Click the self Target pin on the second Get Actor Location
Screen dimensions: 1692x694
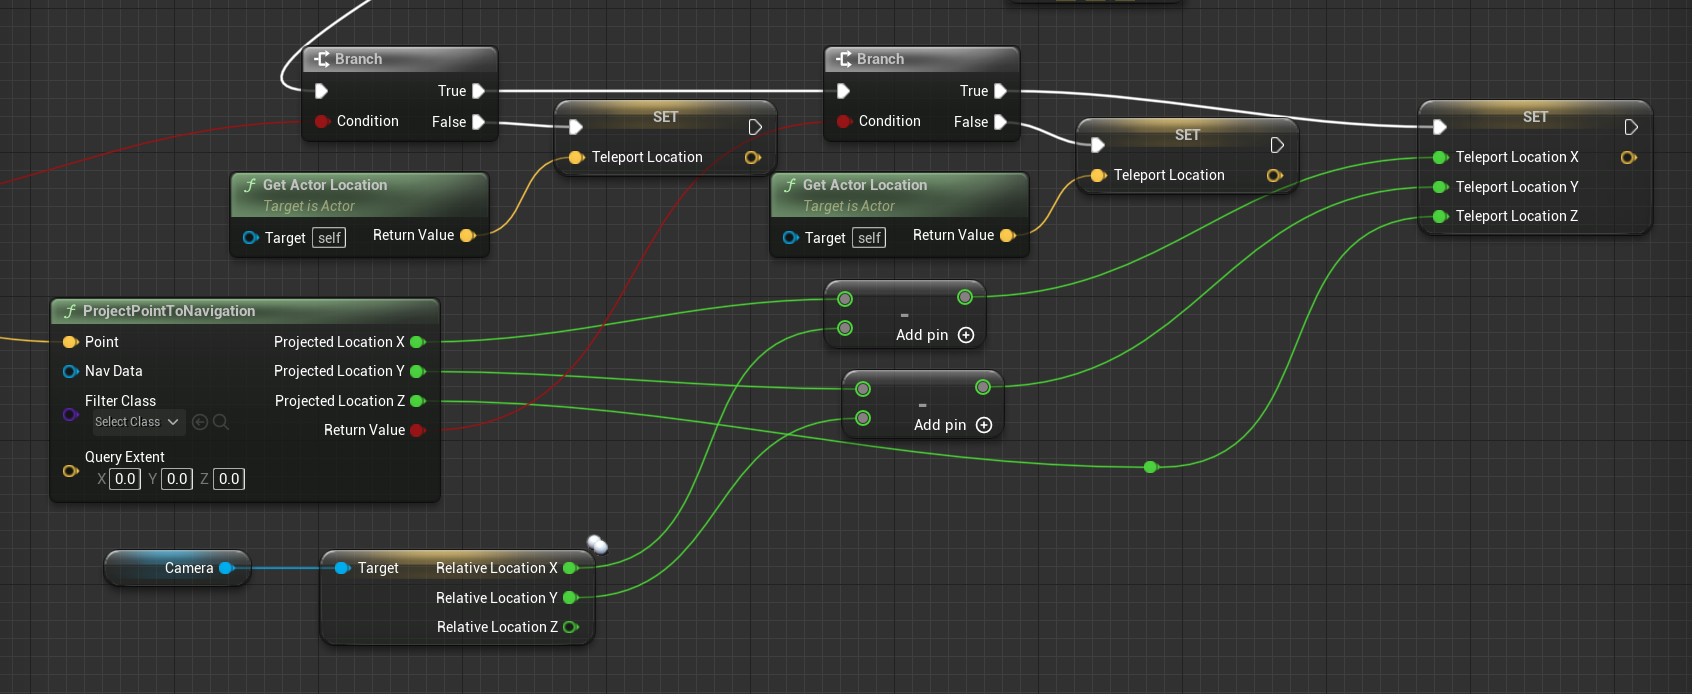(x=790, y=237)
